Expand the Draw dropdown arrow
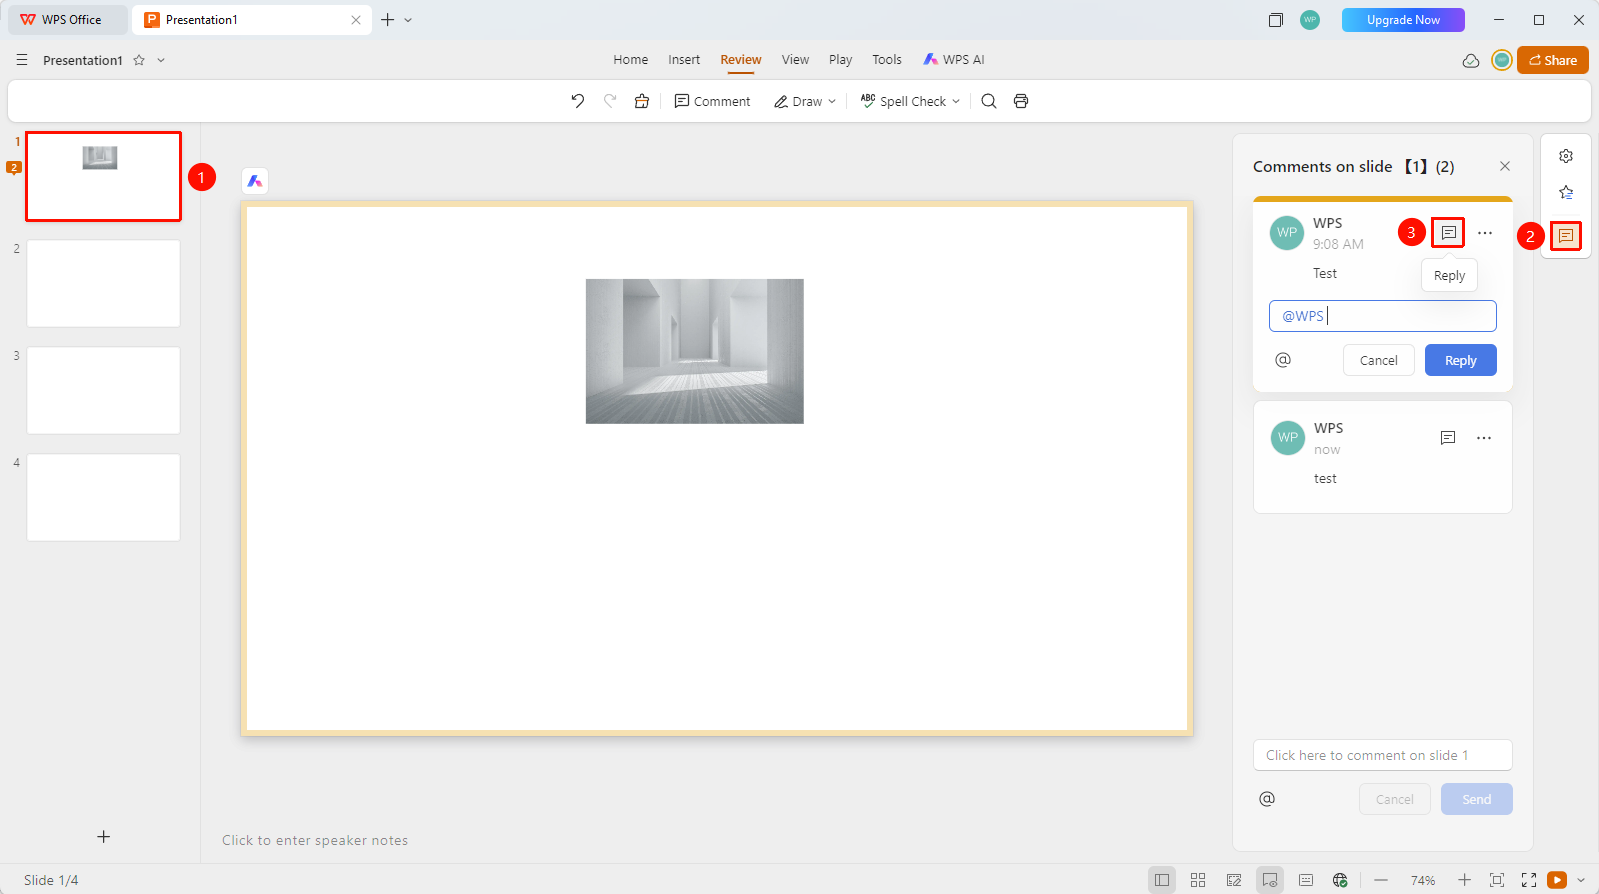The height and width of the screenshot is (894, 1599). (x=832, y=101)
